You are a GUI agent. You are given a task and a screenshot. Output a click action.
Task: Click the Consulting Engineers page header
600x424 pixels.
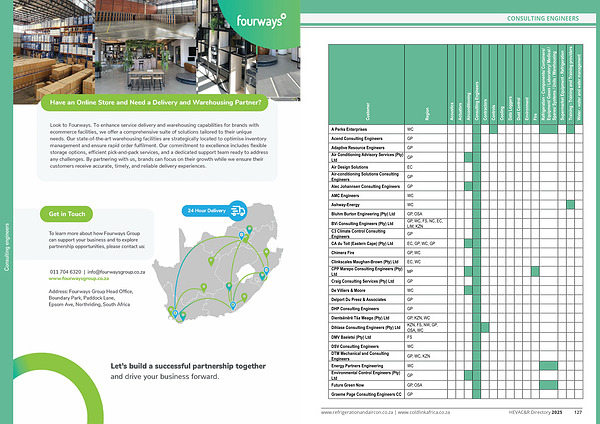point(543,19)
